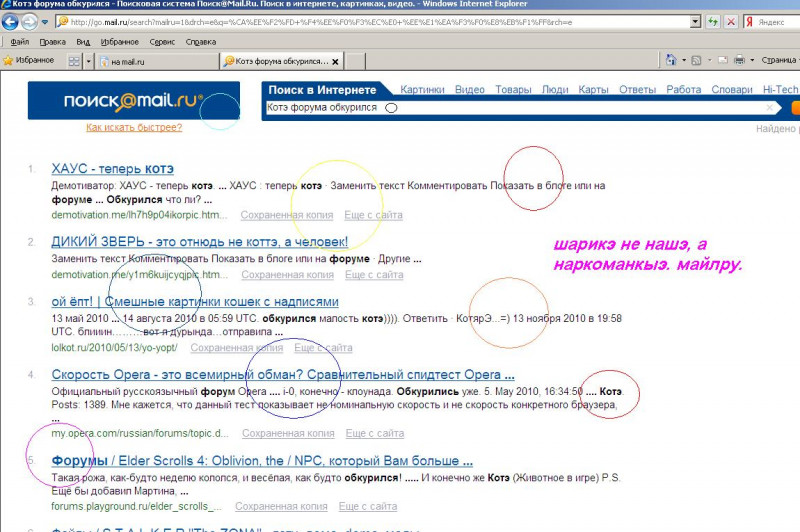The image size is (800, 532).
Task: Click the 'Как искать быстрее?' link
Action: [x=134, y=127]
